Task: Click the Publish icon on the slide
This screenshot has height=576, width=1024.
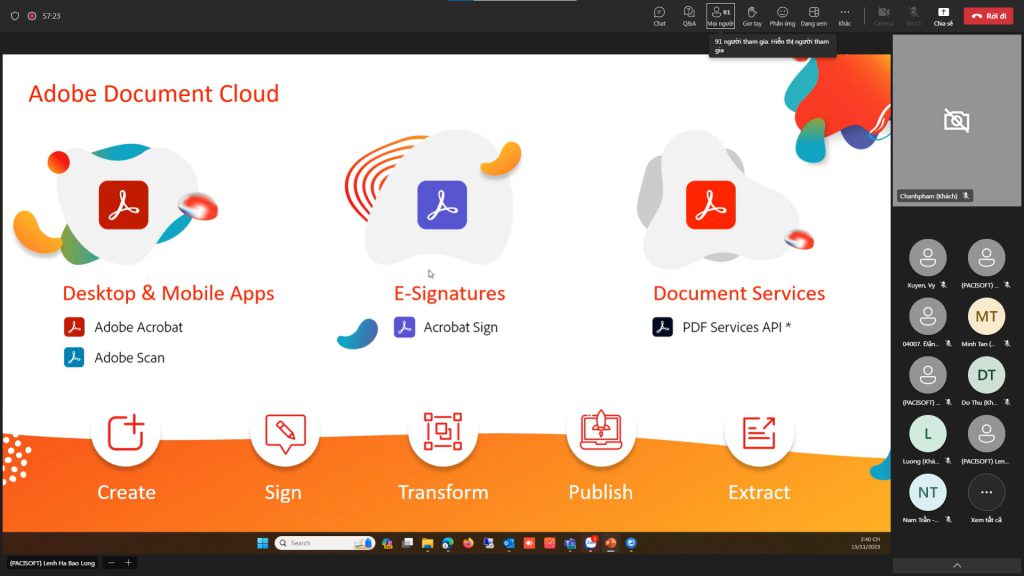Action: click(x=601, y=432)
